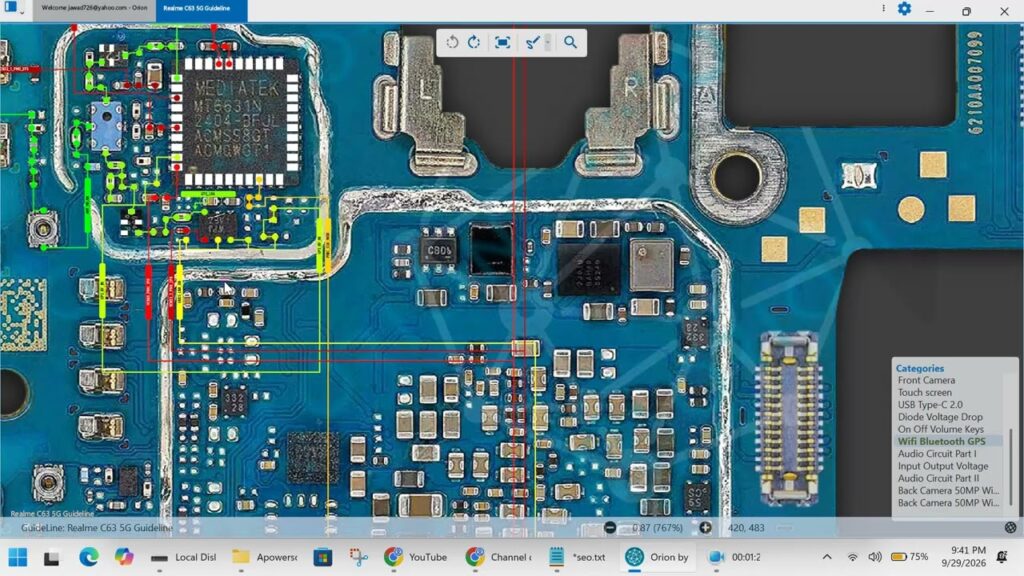Show hidden system tray icons

pyautogui.click(x=827, y=557)
